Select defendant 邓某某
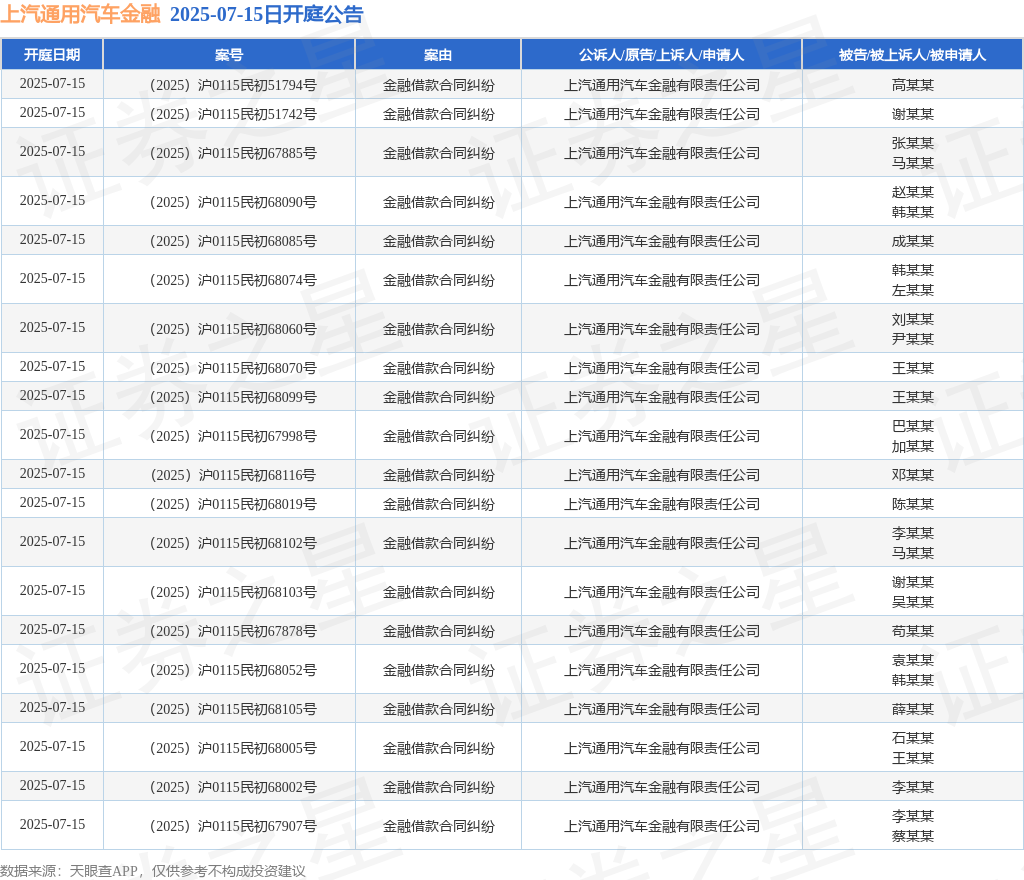 (x=913, y=475)
